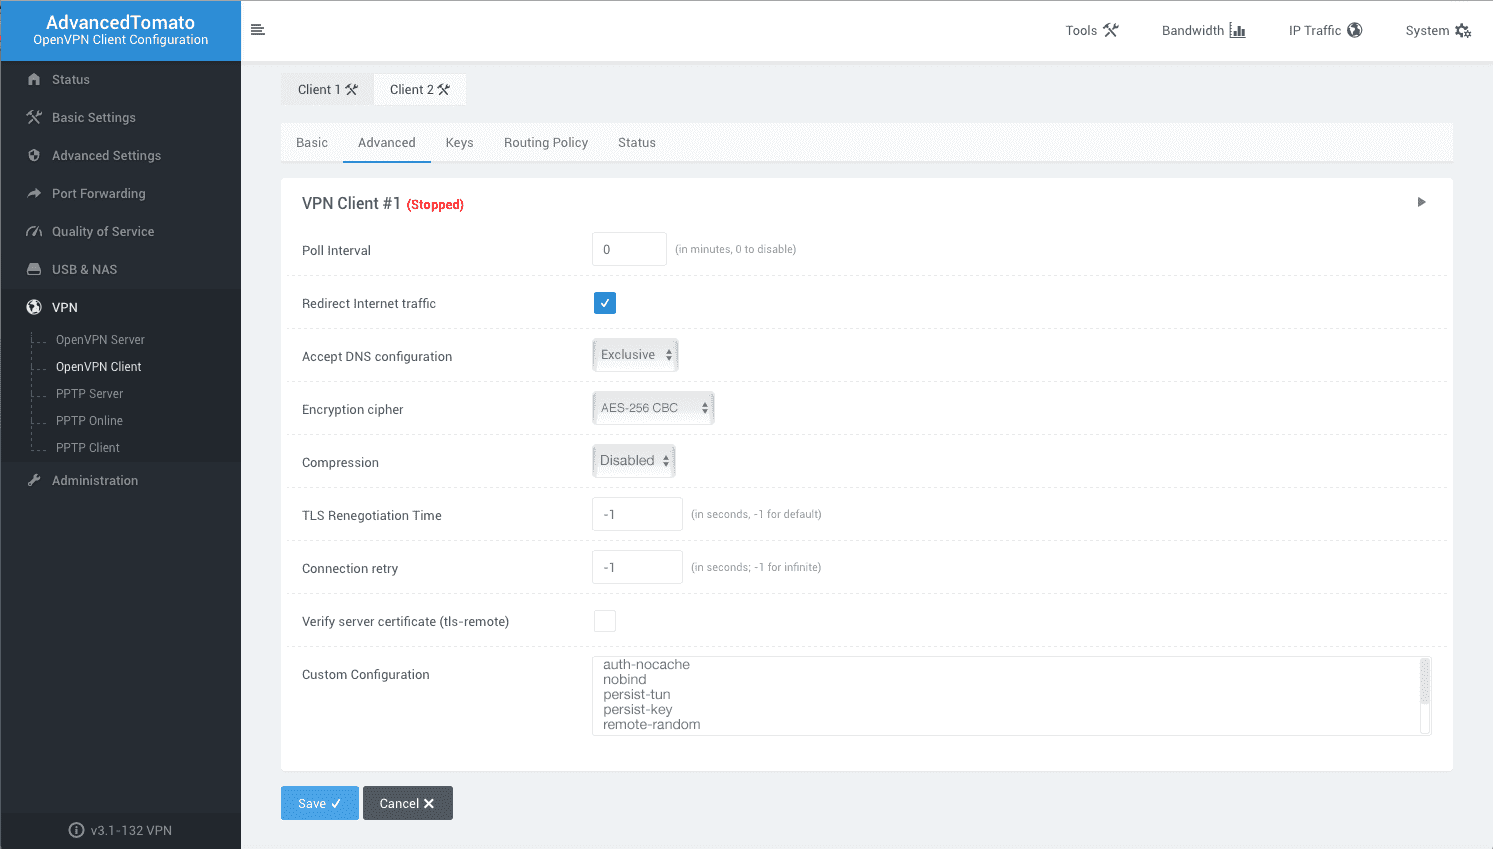Change the Encryption cipher selection

click(653, 407)
